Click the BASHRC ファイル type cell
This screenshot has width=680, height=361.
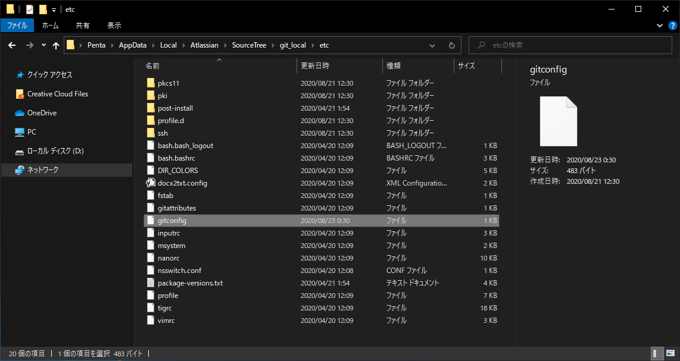(410, 158)
